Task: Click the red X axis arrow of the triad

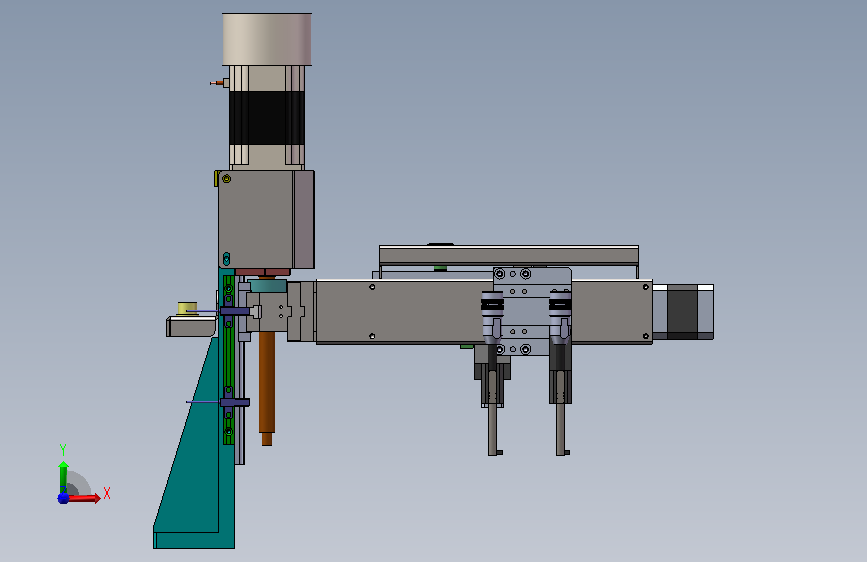Action: pyautogui.click(x=83, y=498)
